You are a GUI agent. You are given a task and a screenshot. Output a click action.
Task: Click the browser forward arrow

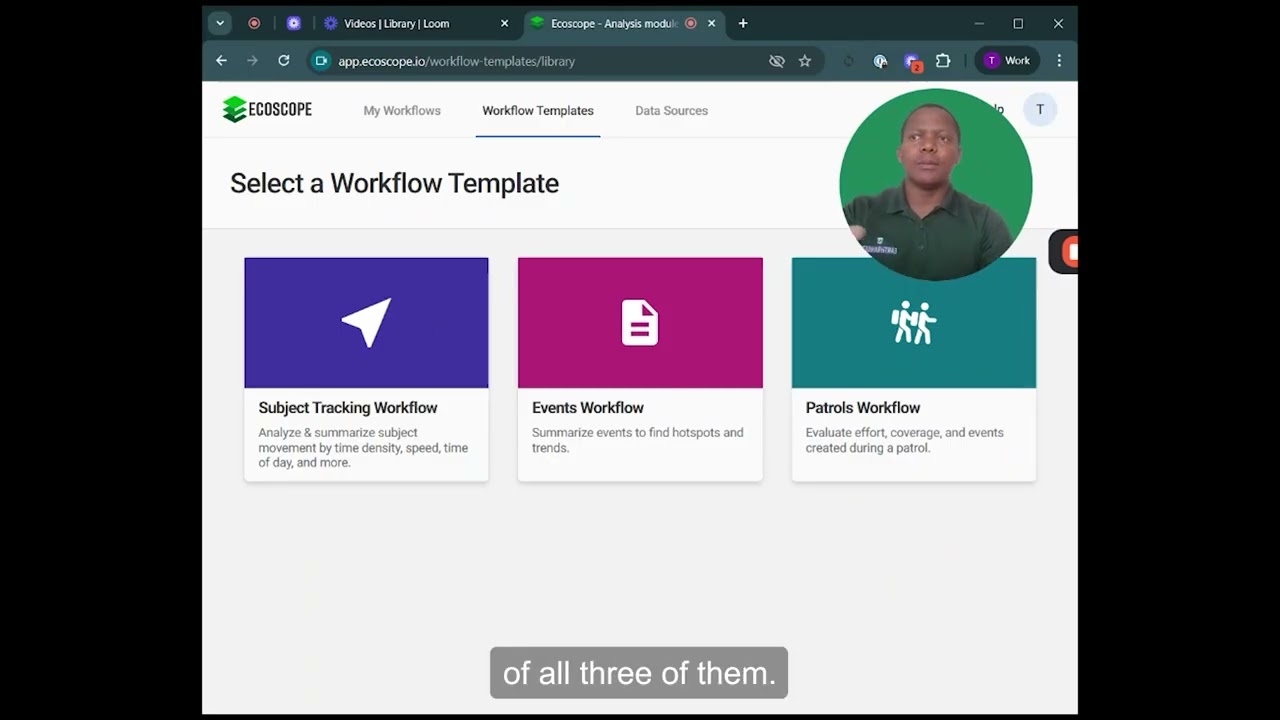point(252,61)
